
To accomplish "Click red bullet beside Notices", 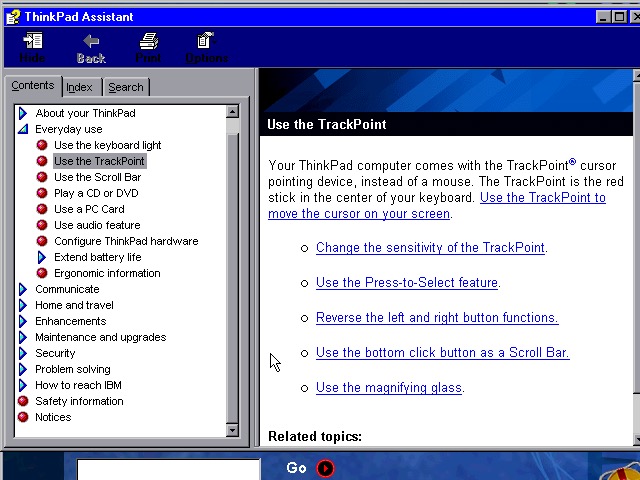I will [23, 417].
